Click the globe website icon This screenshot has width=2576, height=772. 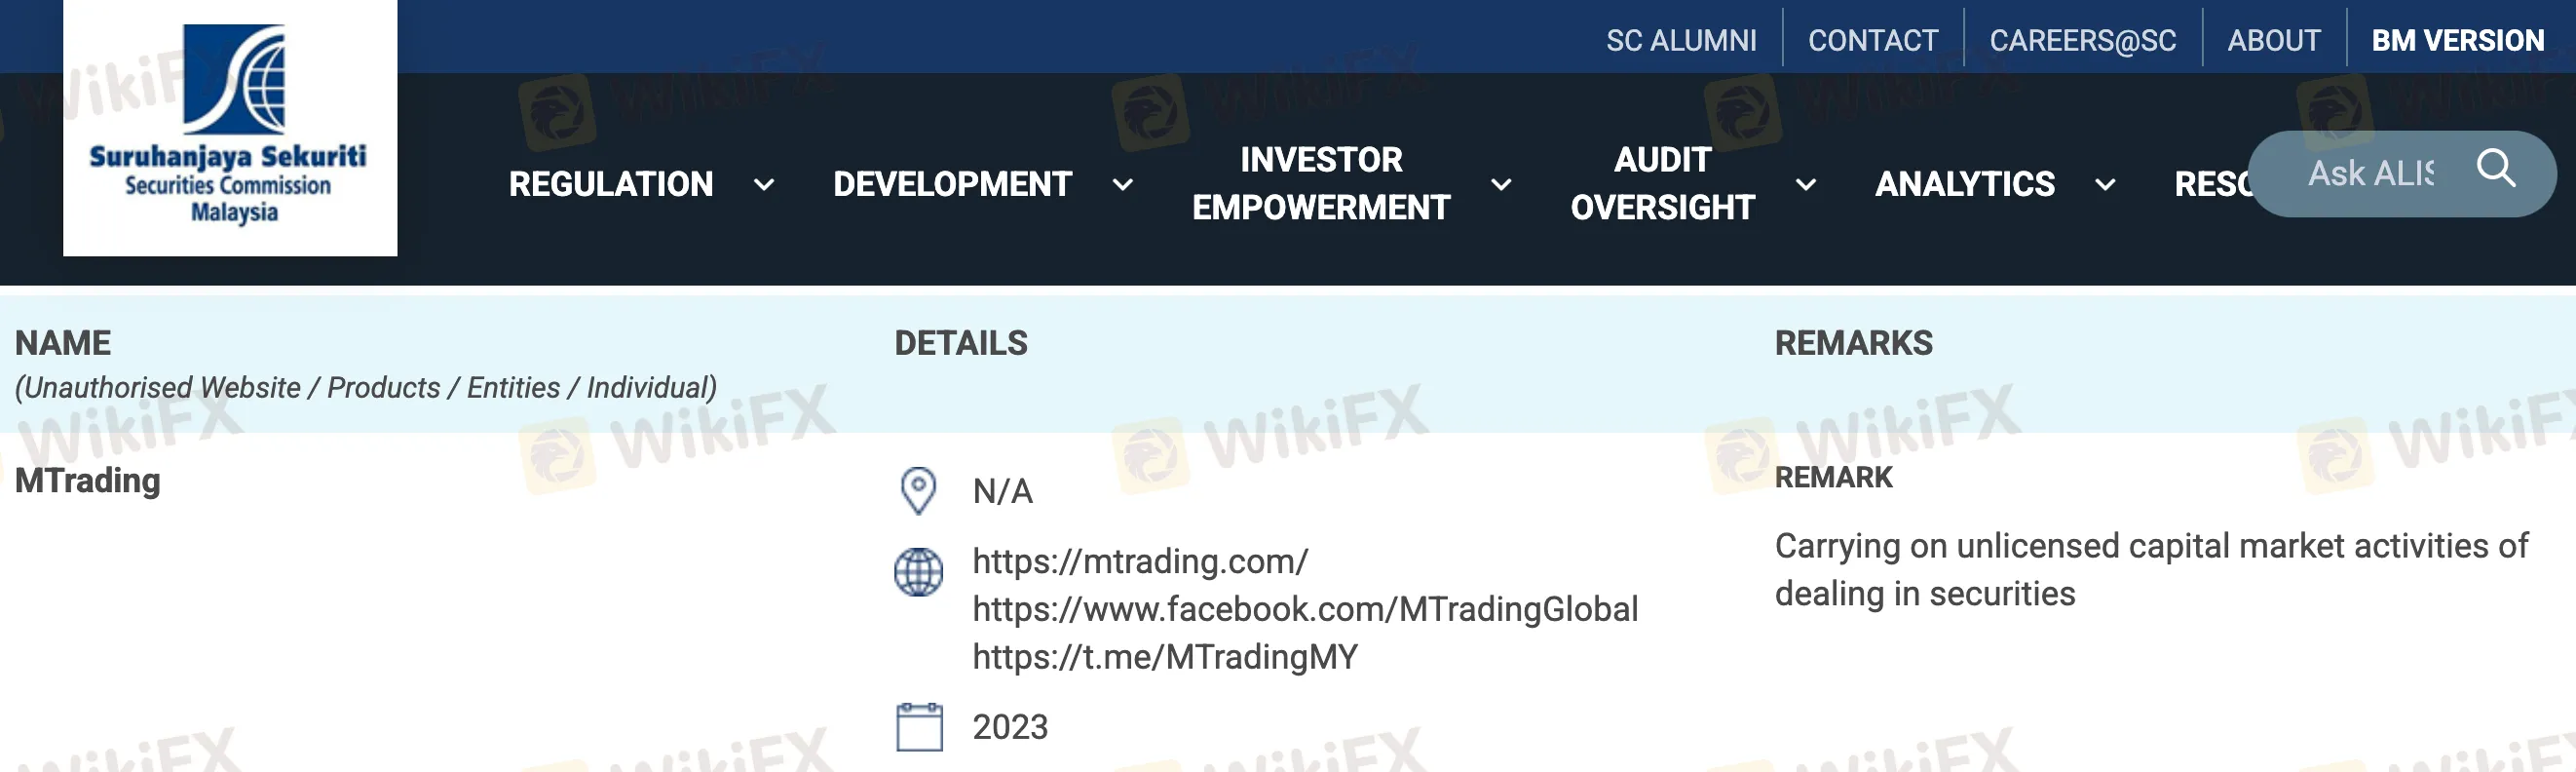point(918,572)
